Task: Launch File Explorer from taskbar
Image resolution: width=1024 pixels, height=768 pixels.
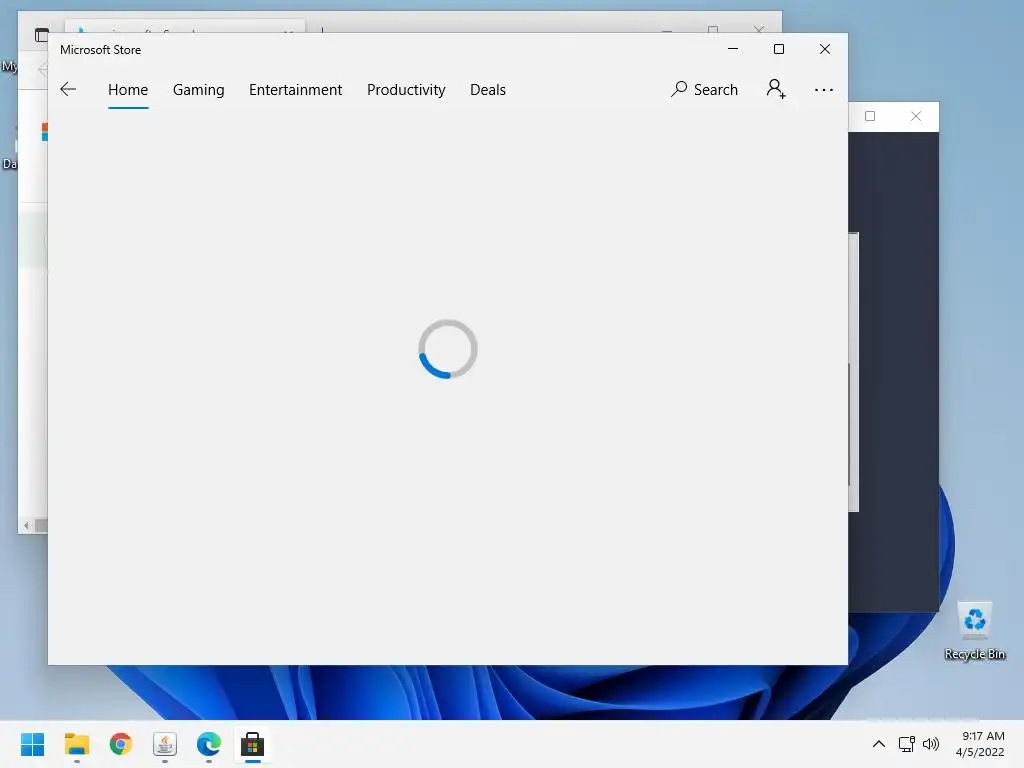Action: coord(76,744)
